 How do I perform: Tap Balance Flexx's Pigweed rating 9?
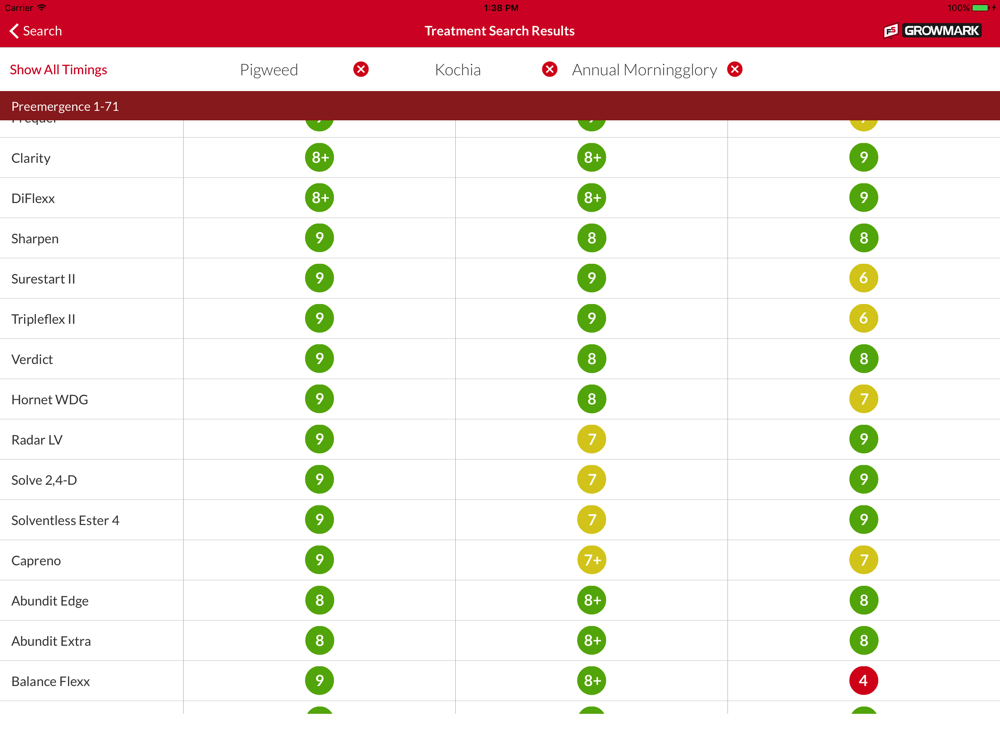(x=320, y=680)
